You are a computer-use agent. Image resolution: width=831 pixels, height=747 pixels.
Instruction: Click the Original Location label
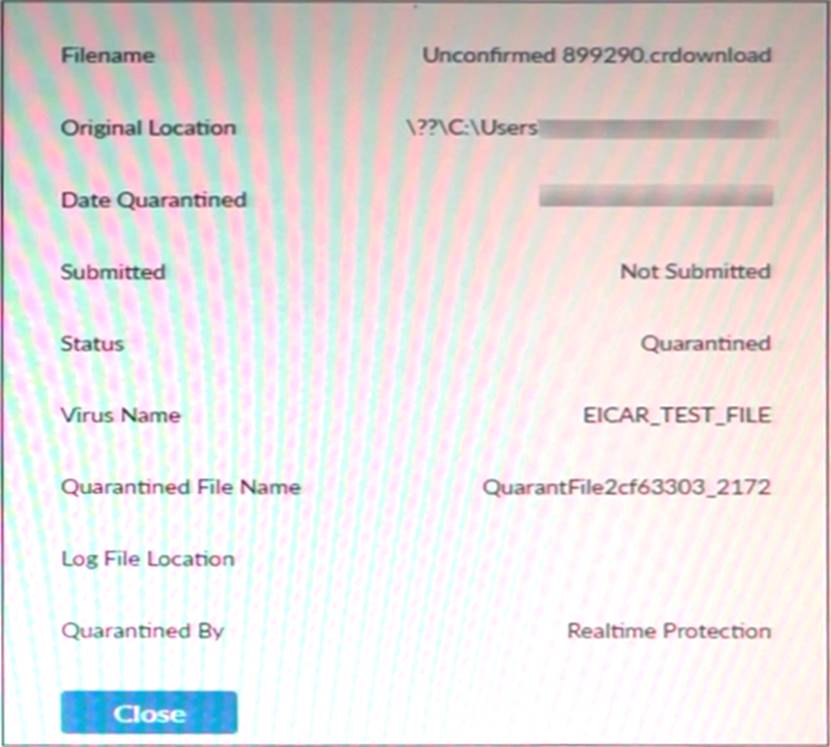click(x=148, y=128)
